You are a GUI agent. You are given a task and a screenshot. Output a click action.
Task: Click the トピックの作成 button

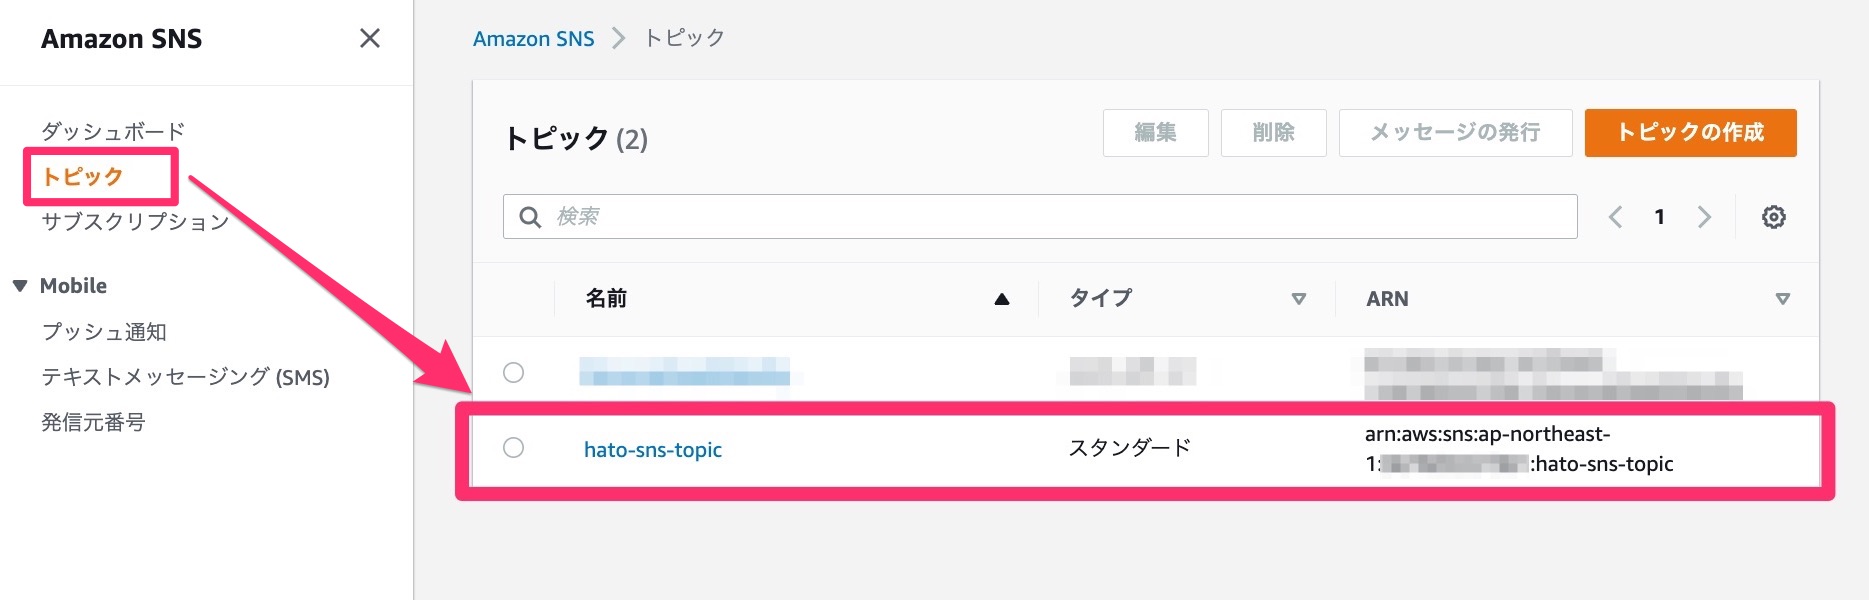1690,132
